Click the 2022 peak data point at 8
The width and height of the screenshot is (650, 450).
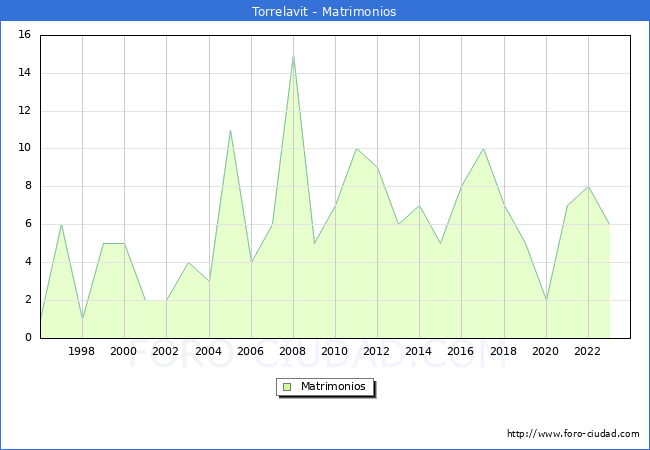pyautogui.click(x=589, y=187)
